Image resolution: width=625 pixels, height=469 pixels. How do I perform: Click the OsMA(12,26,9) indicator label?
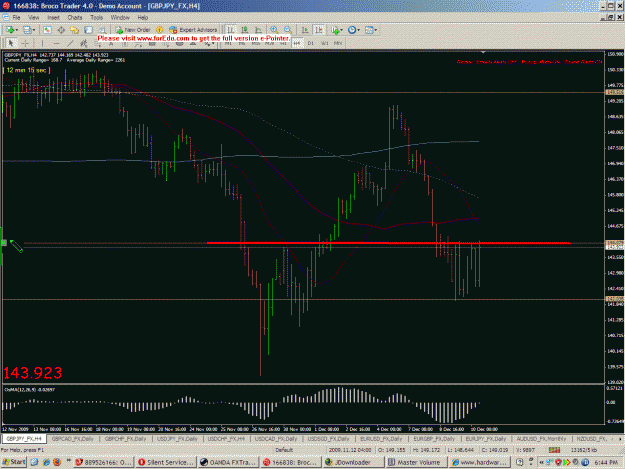(x=30, y=390)
